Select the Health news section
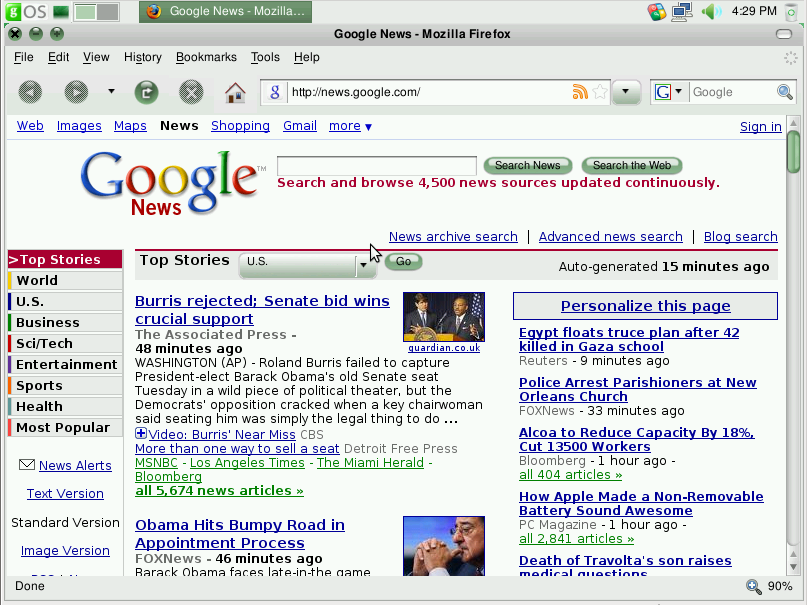 click(x=65, y=407)
